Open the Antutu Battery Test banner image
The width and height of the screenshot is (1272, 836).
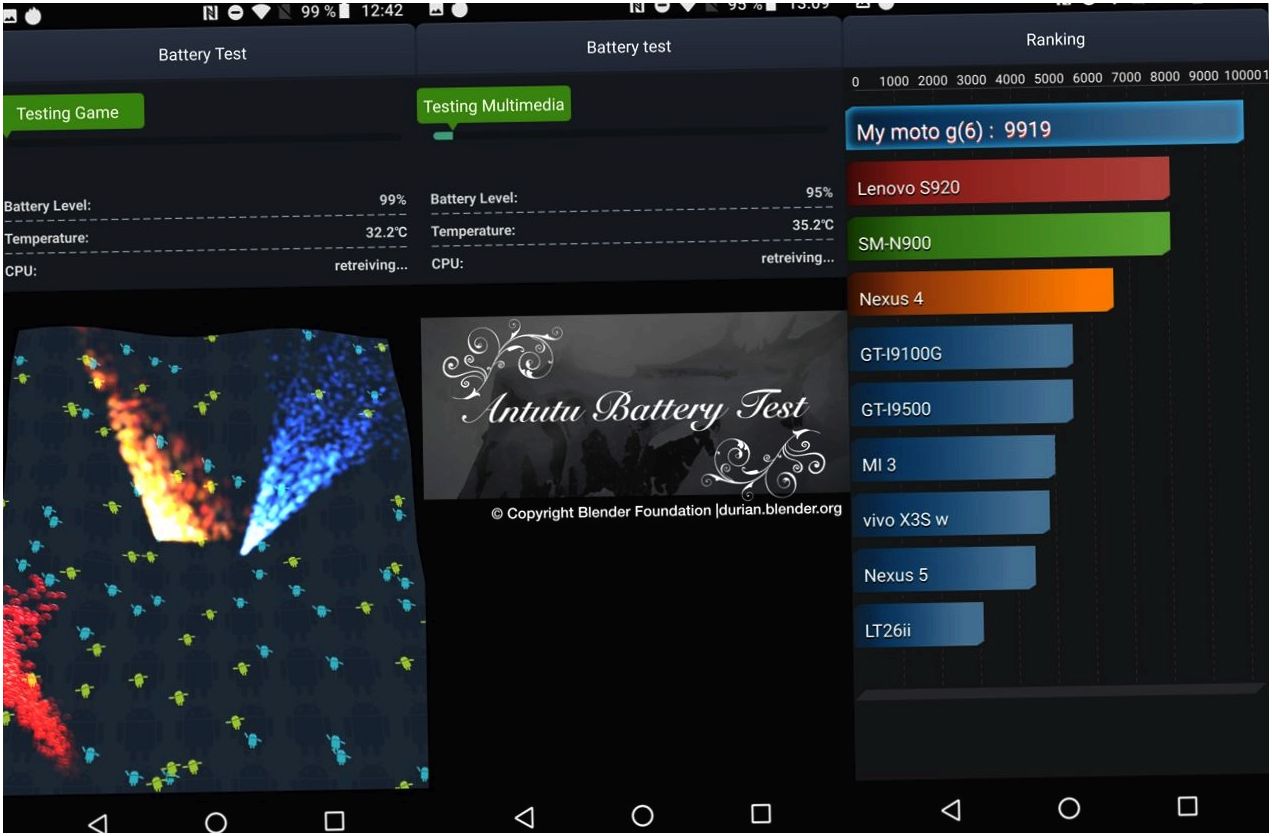click(x=633, y=406)
